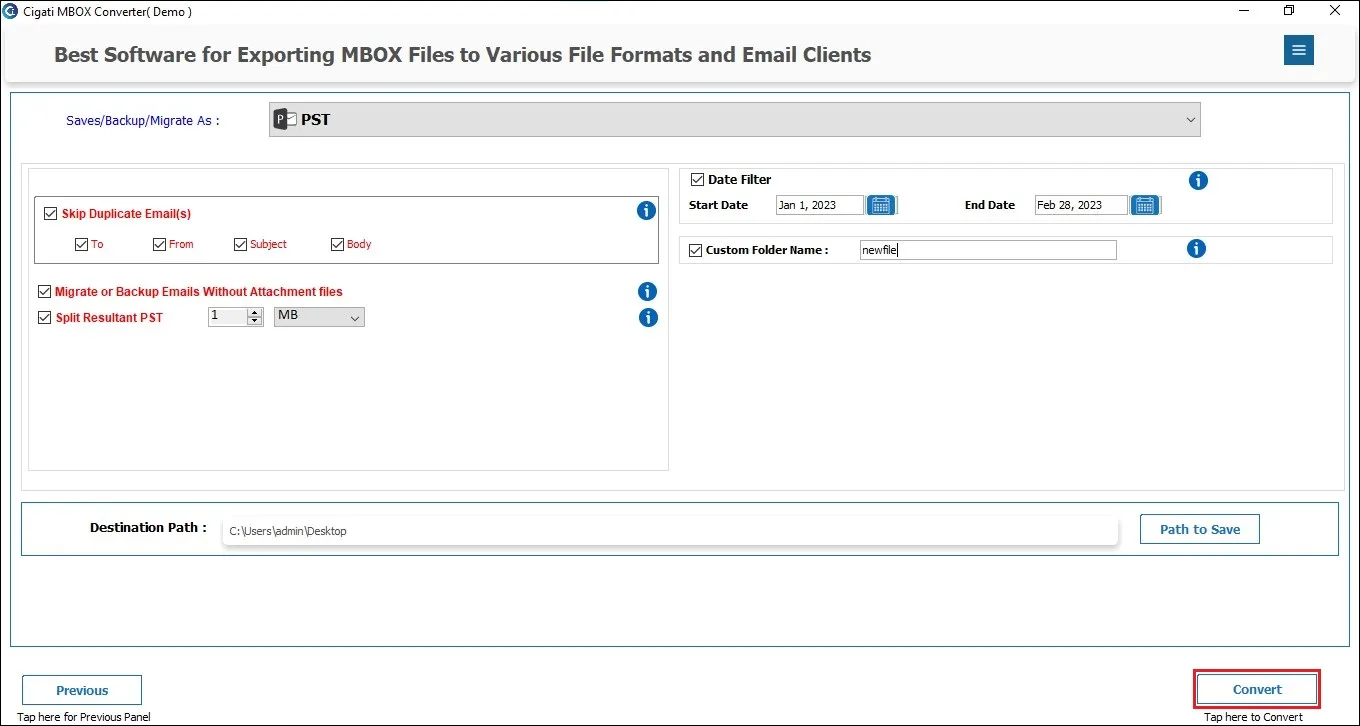Toggle Skip Duplicate Email(s) checkbox
Viewport: 1360px width, 726px height.
[x=50, y=213]
